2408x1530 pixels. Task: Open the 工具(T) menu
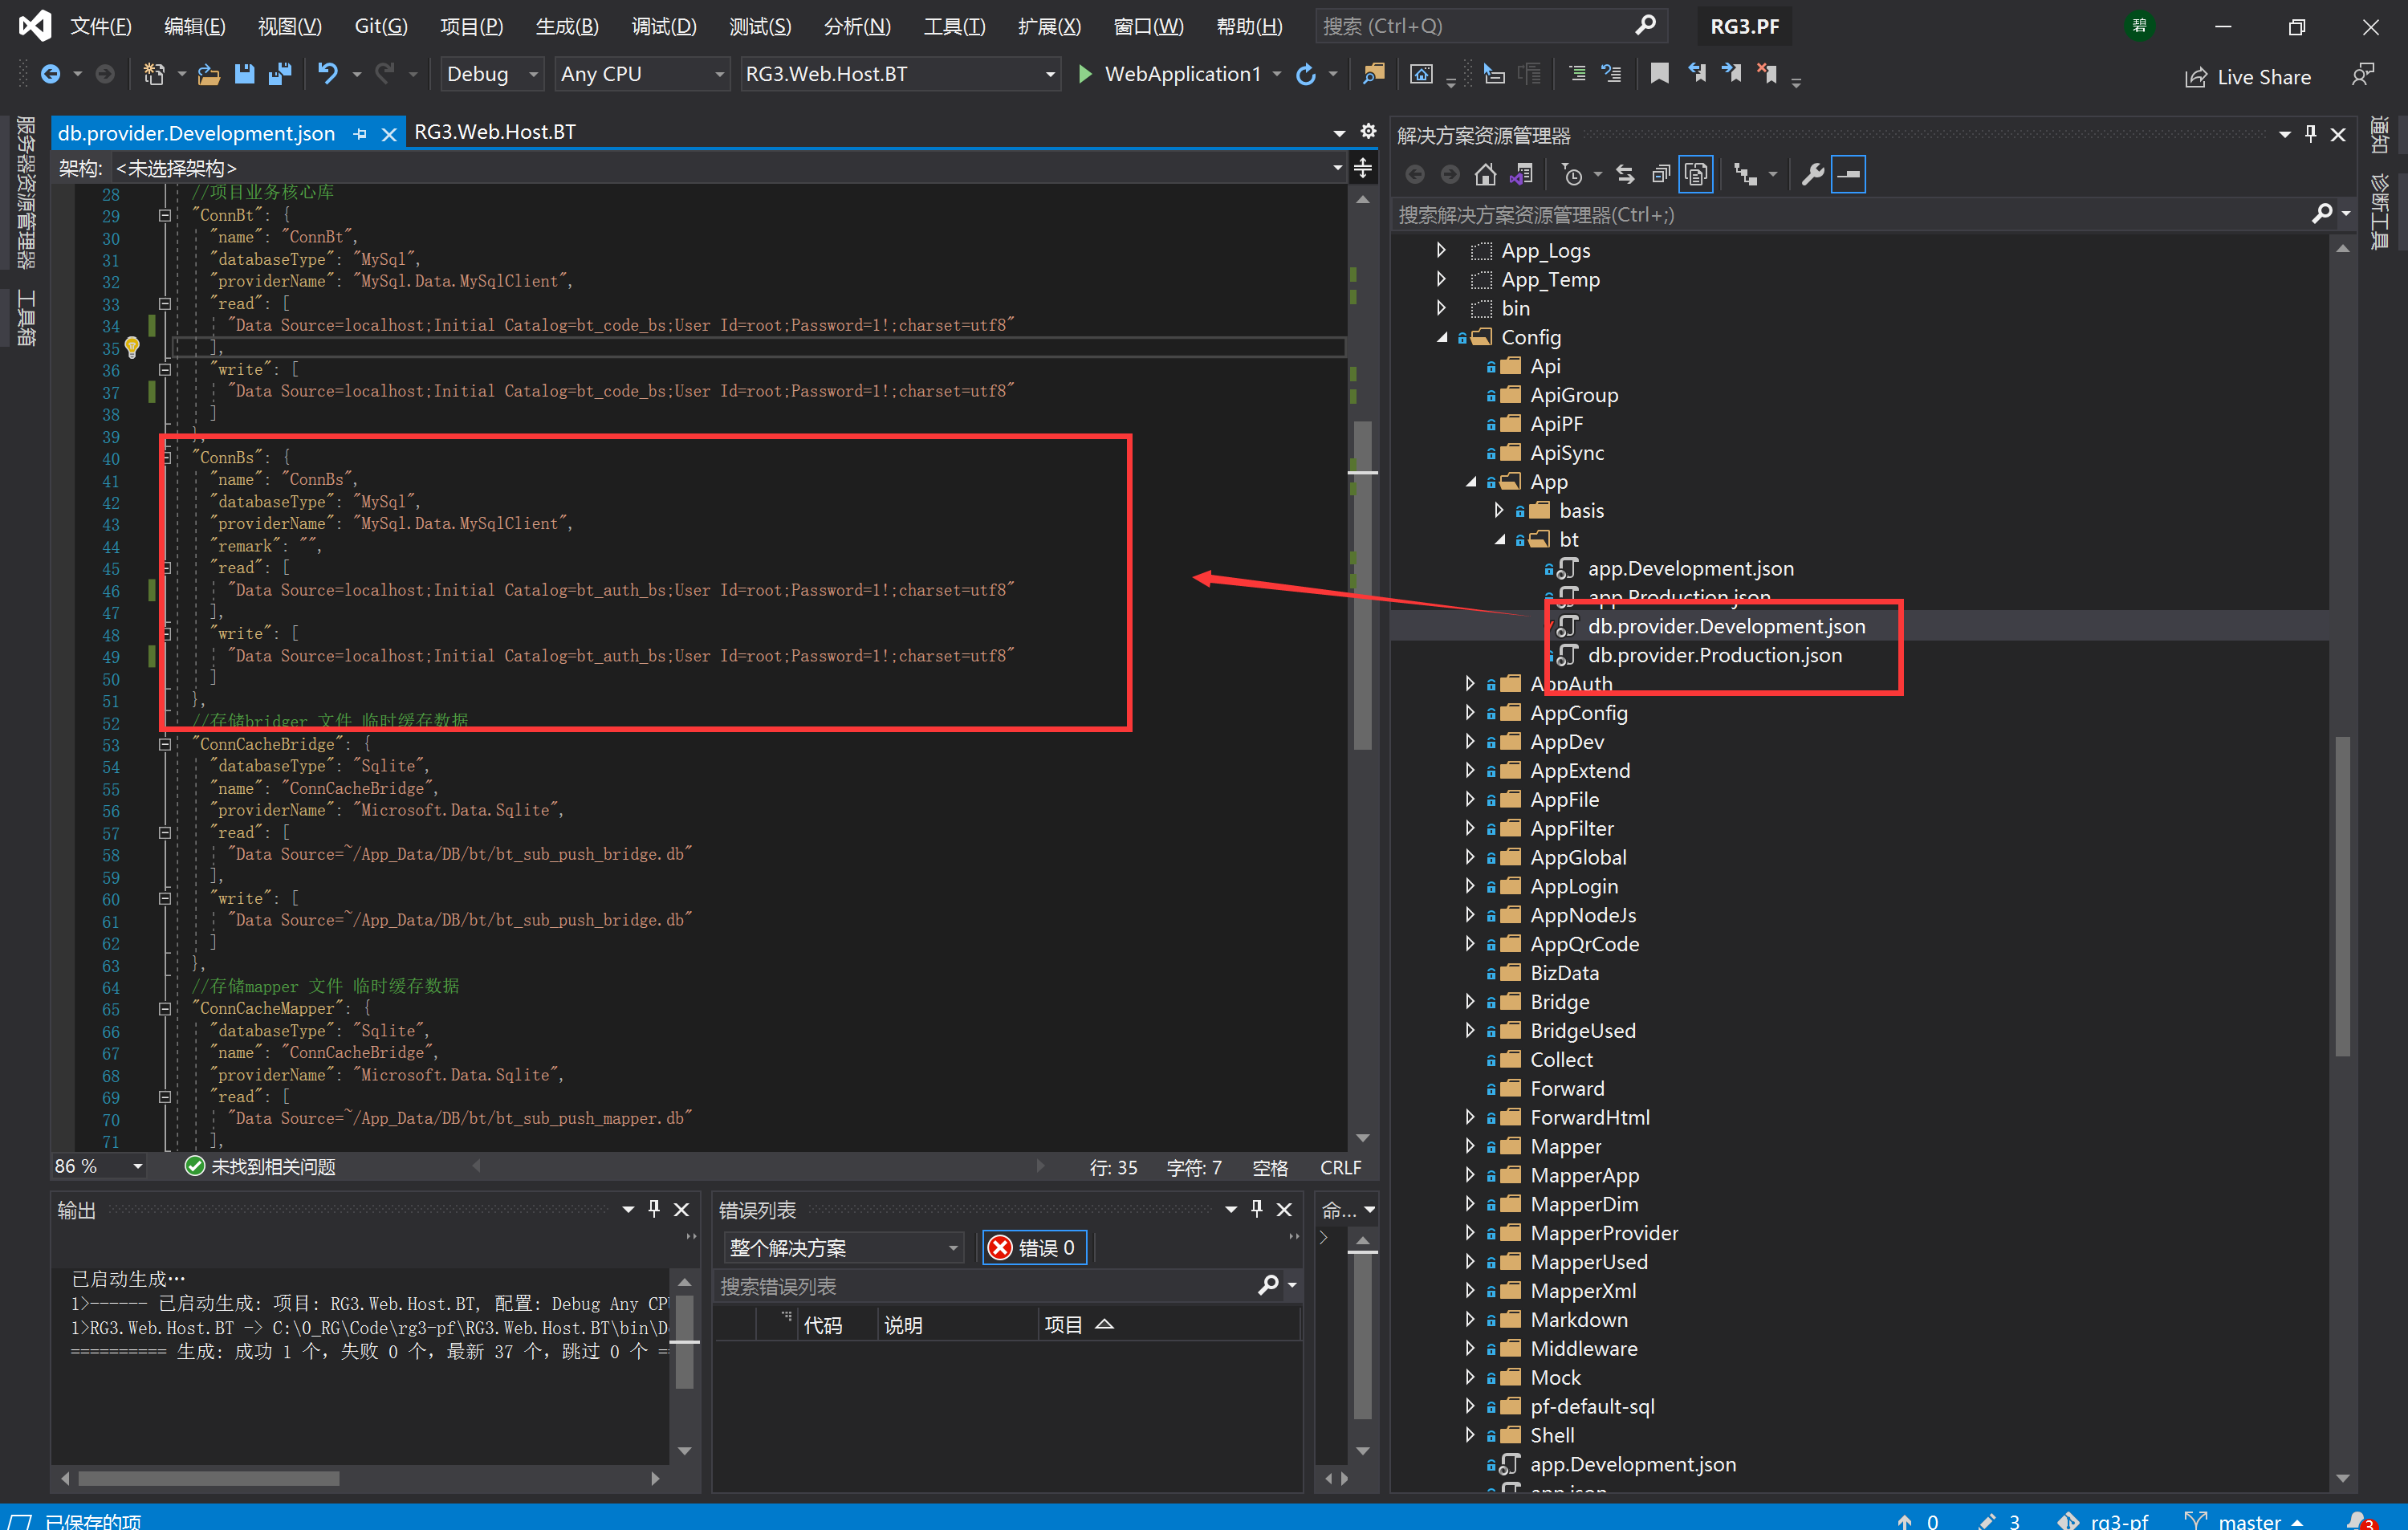coord(954,26)
